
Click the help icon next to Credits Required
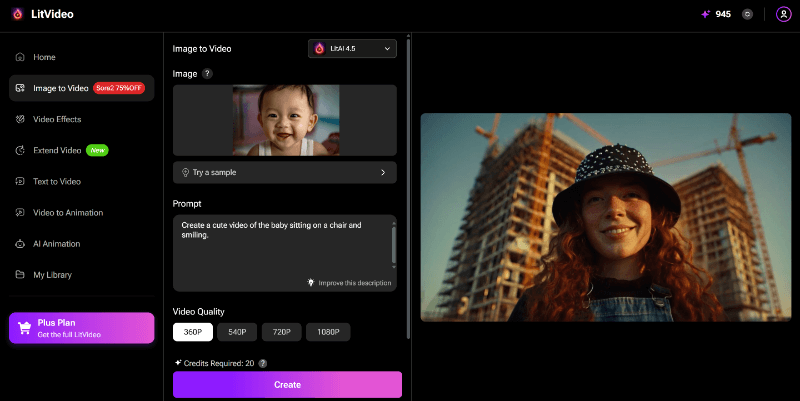pos(262,363)
